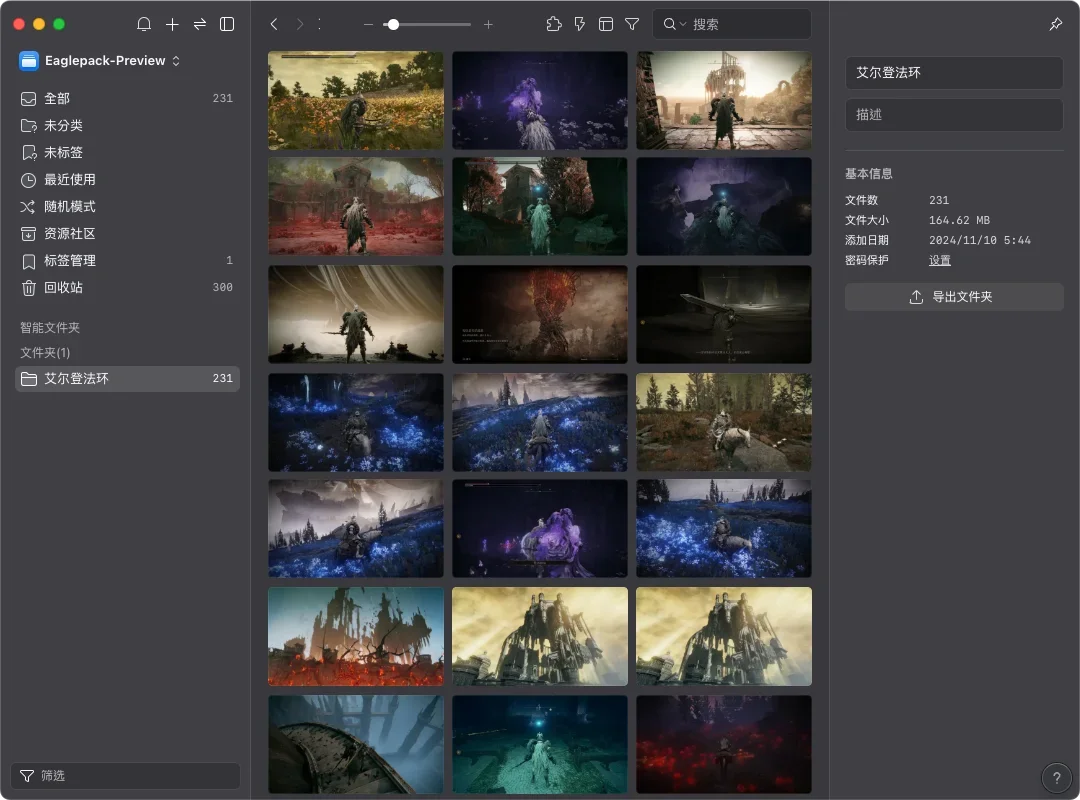This screenshot has height=800, width=1080.
Task: Click the 资源社区 download box icon
Action: point(28,234)
